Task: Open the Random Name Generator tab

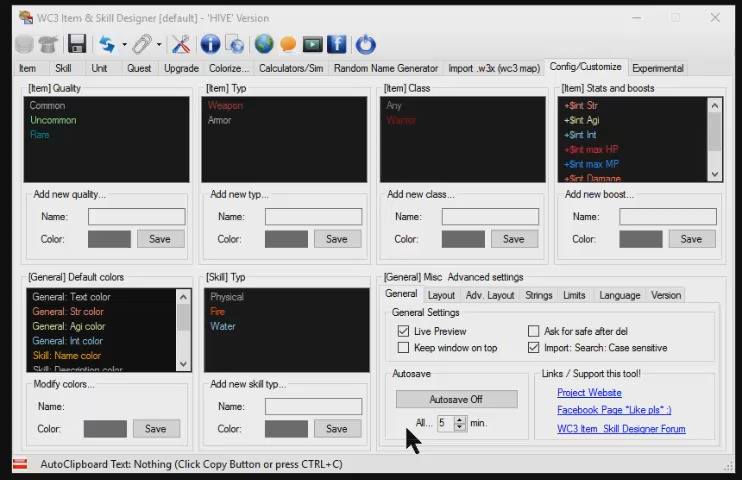Action: point(386,68)
